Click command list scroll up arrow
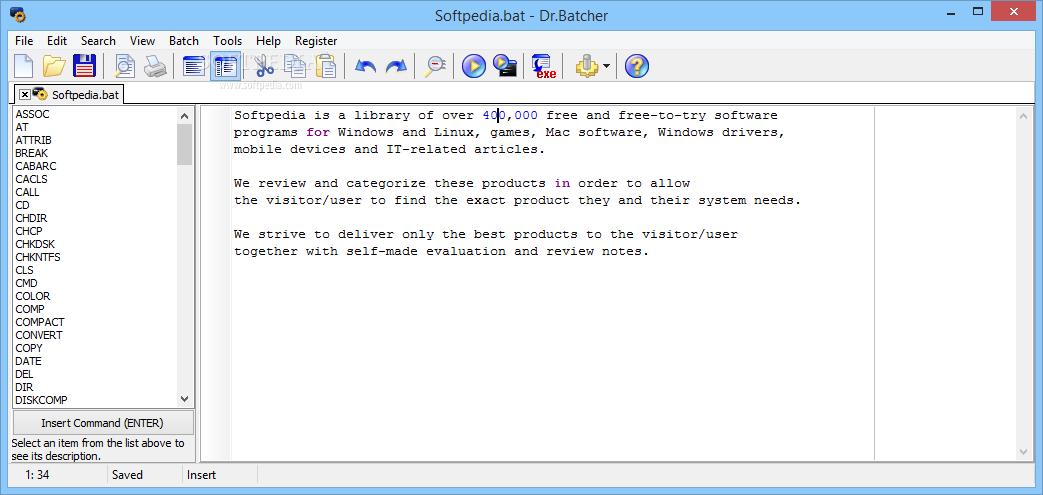Image resolution: width=1043 pixels, height=495 pixels. (x=185, y=116)
